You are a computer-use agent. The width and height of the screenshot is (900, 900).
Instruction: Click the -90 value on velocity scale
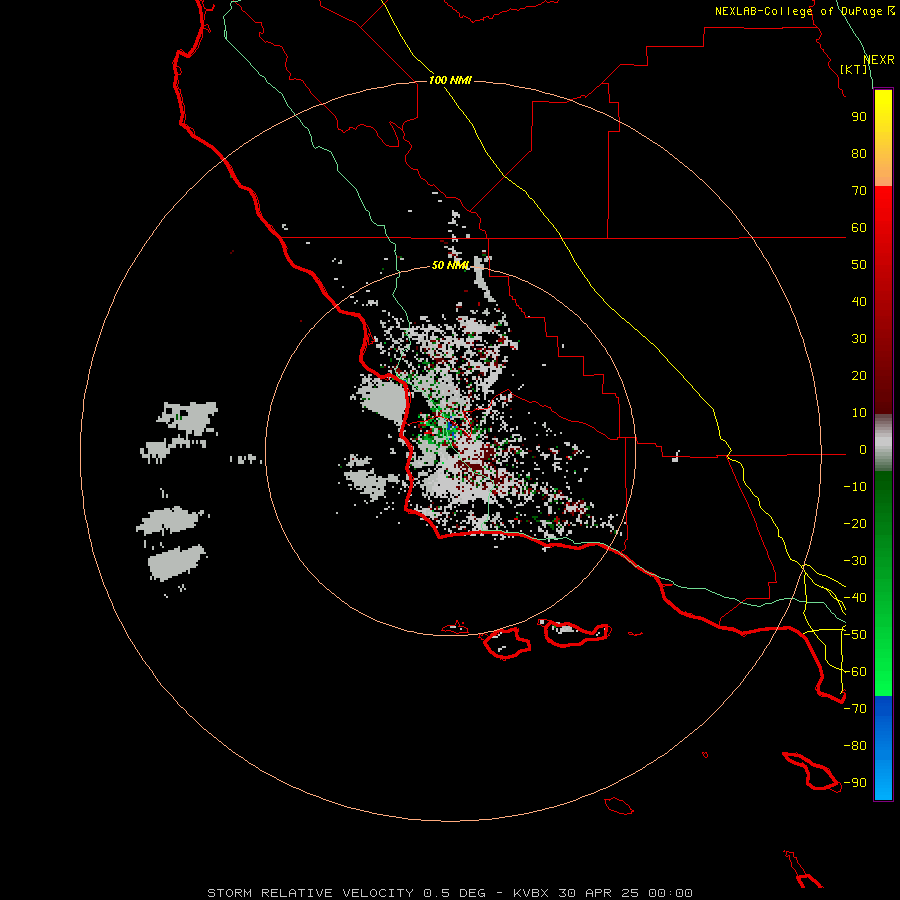[x=855, y=783]
